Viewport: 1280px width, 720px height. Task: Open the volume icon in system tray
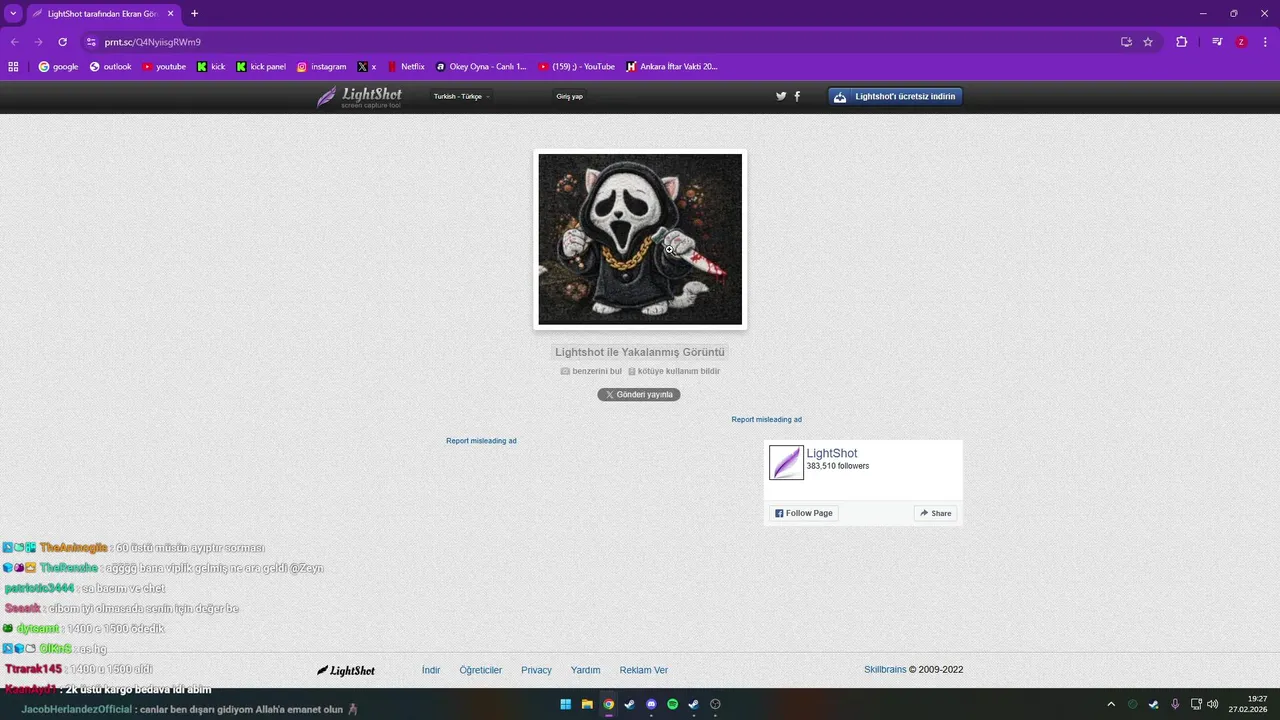point(1213,704)
